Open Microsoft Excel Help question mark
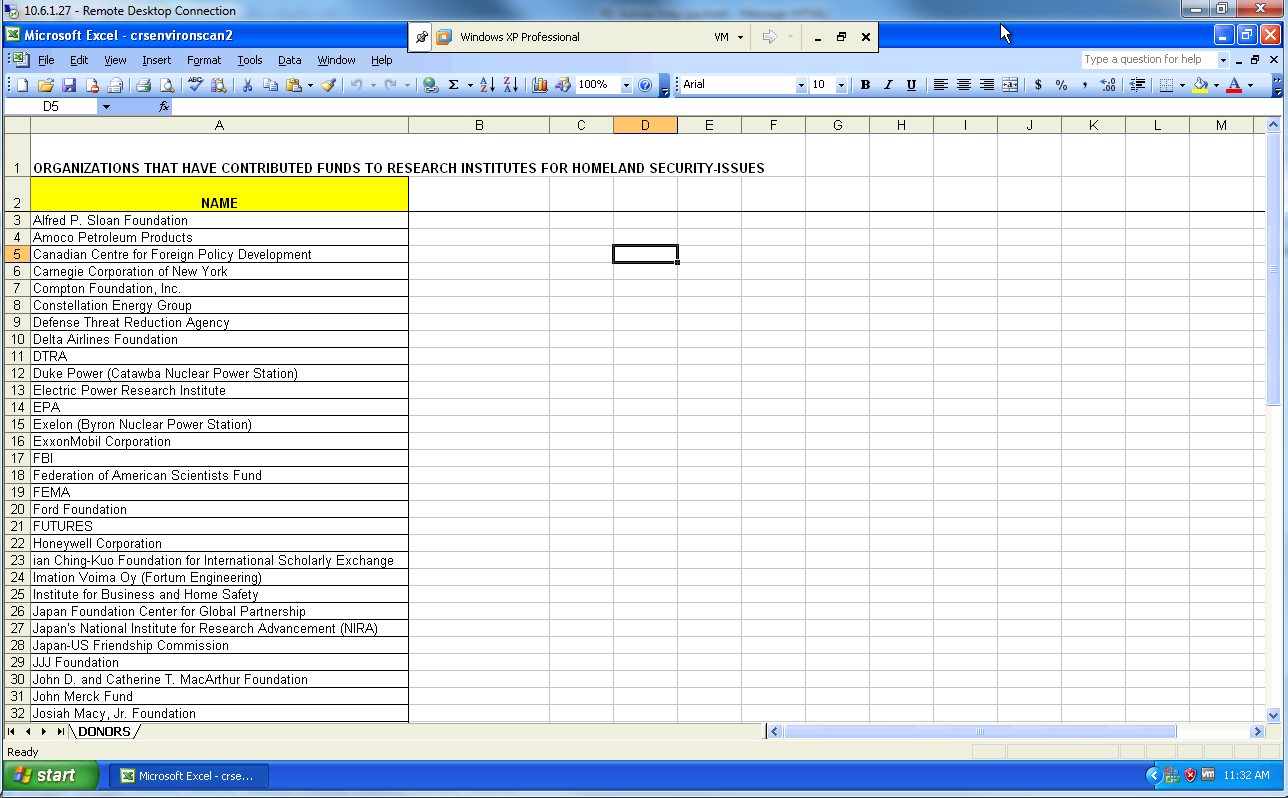This screenshot has height=798, width=1288. 645,85
